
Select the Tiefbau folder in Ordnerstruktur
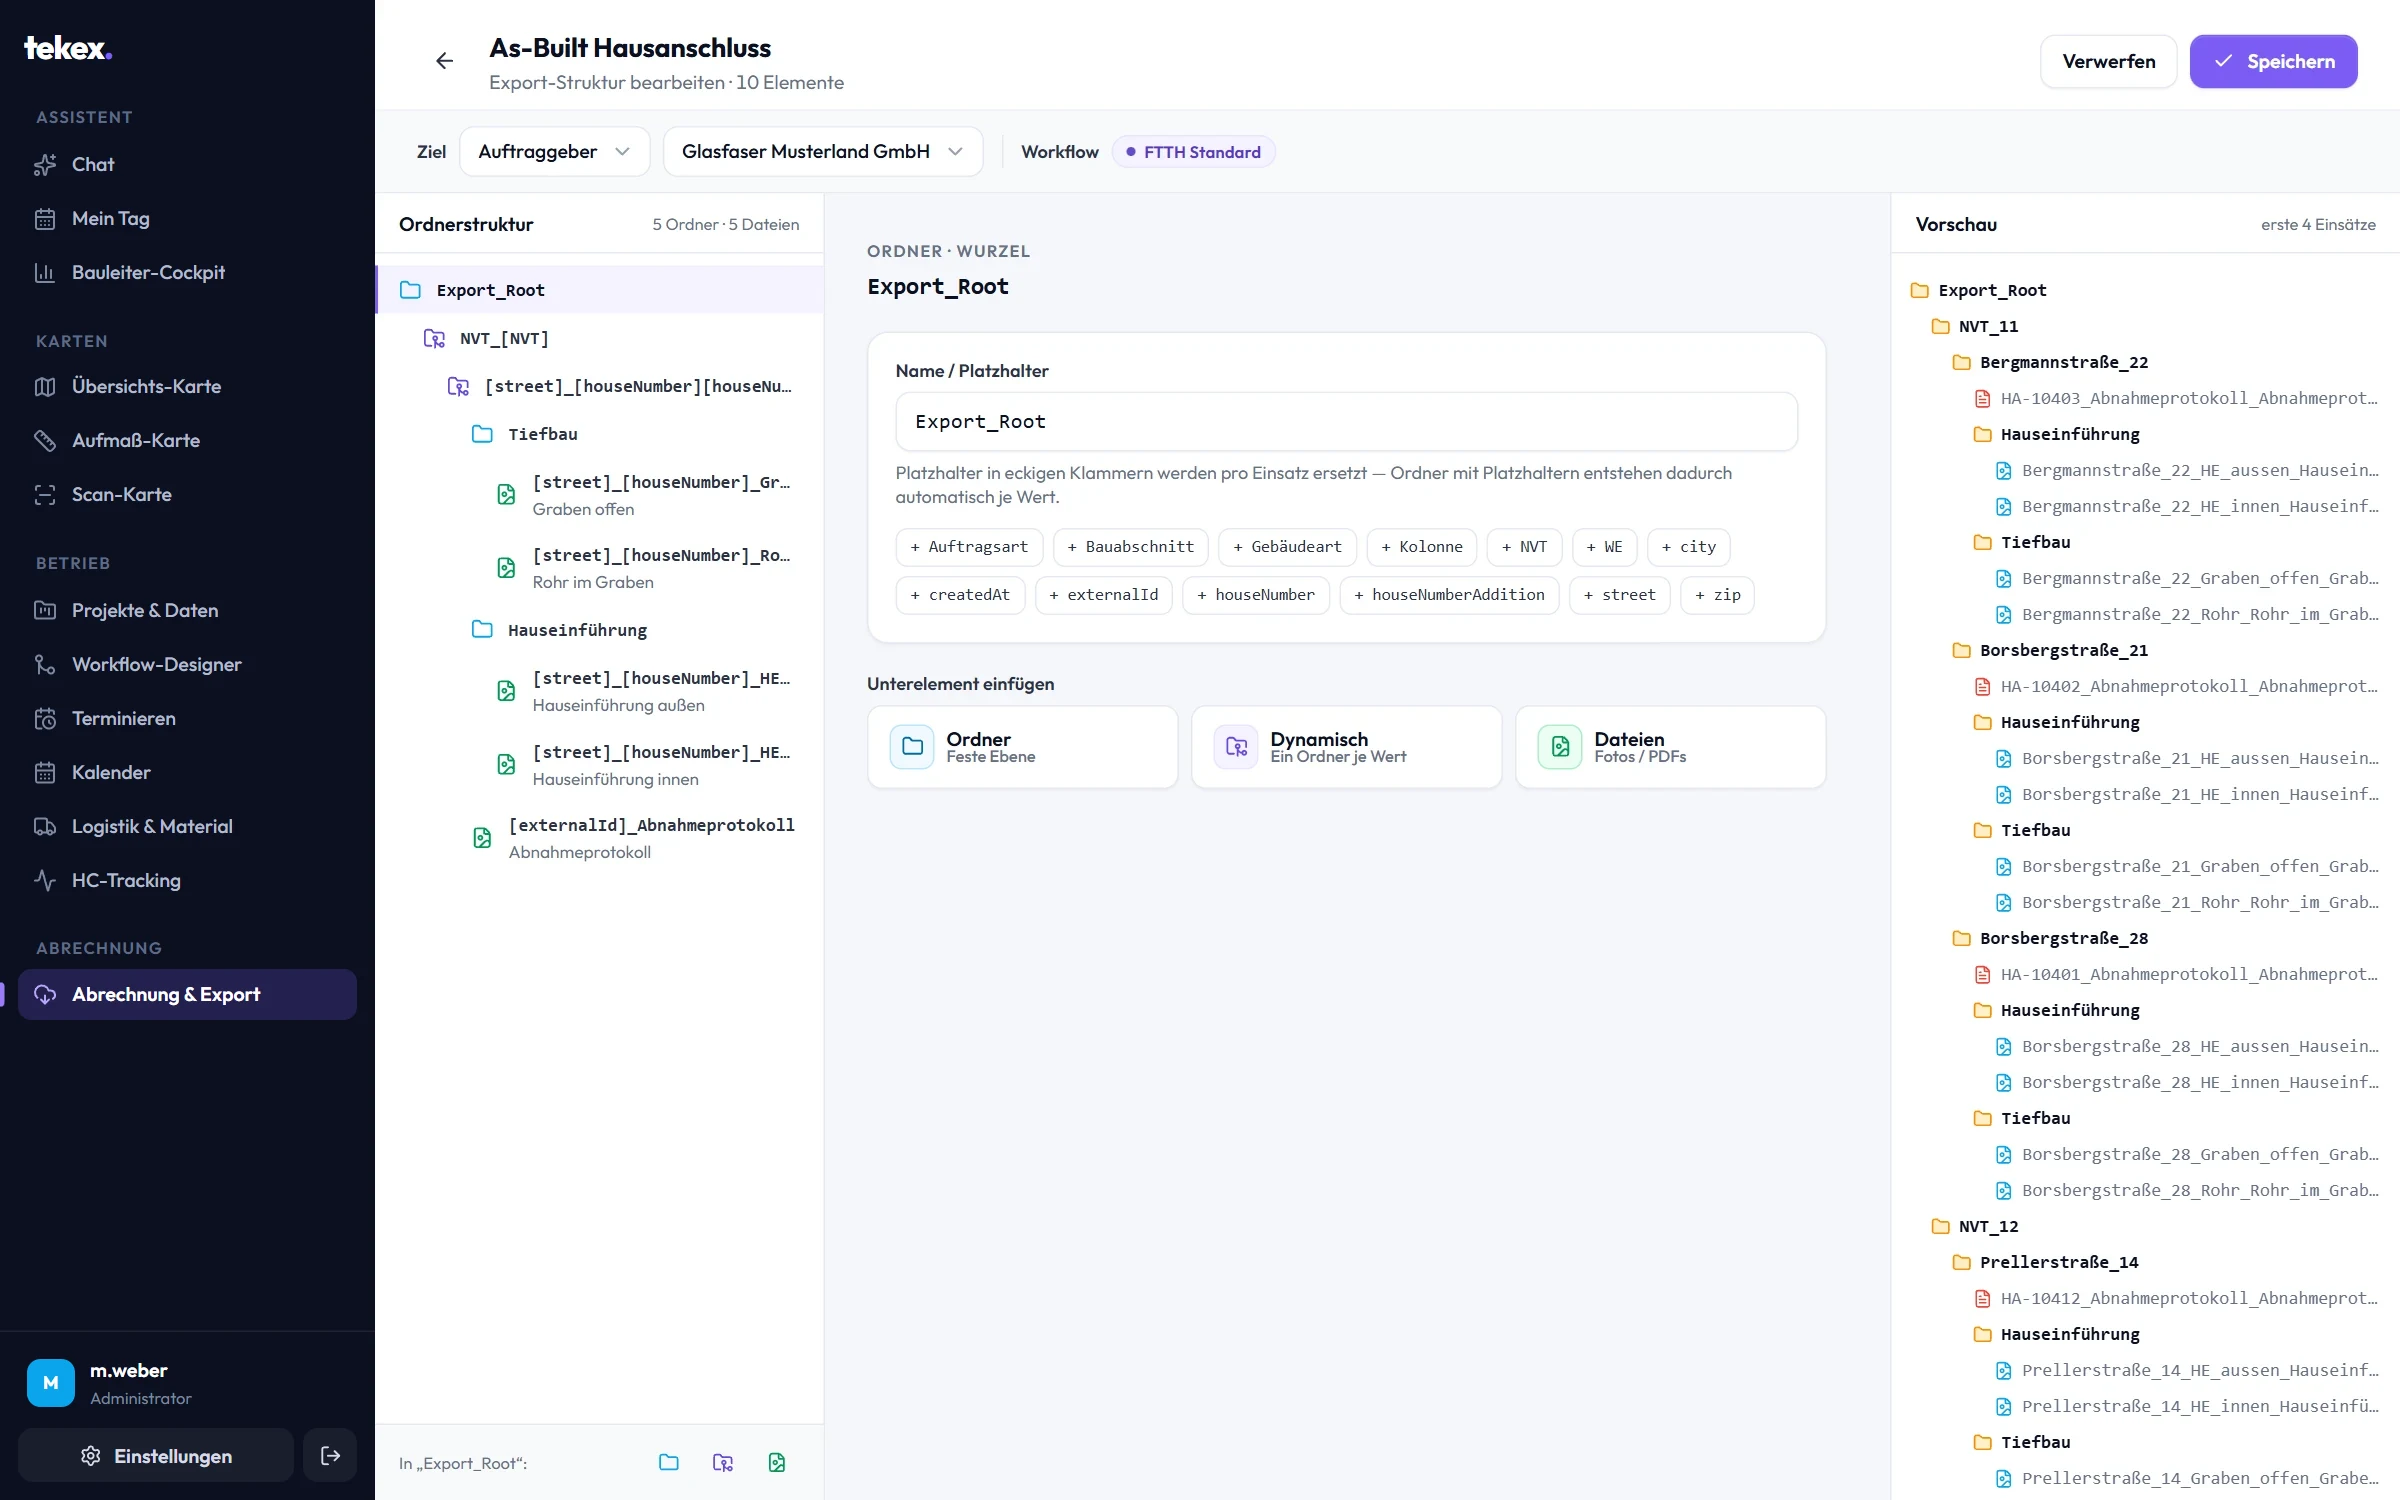(600, 434)
